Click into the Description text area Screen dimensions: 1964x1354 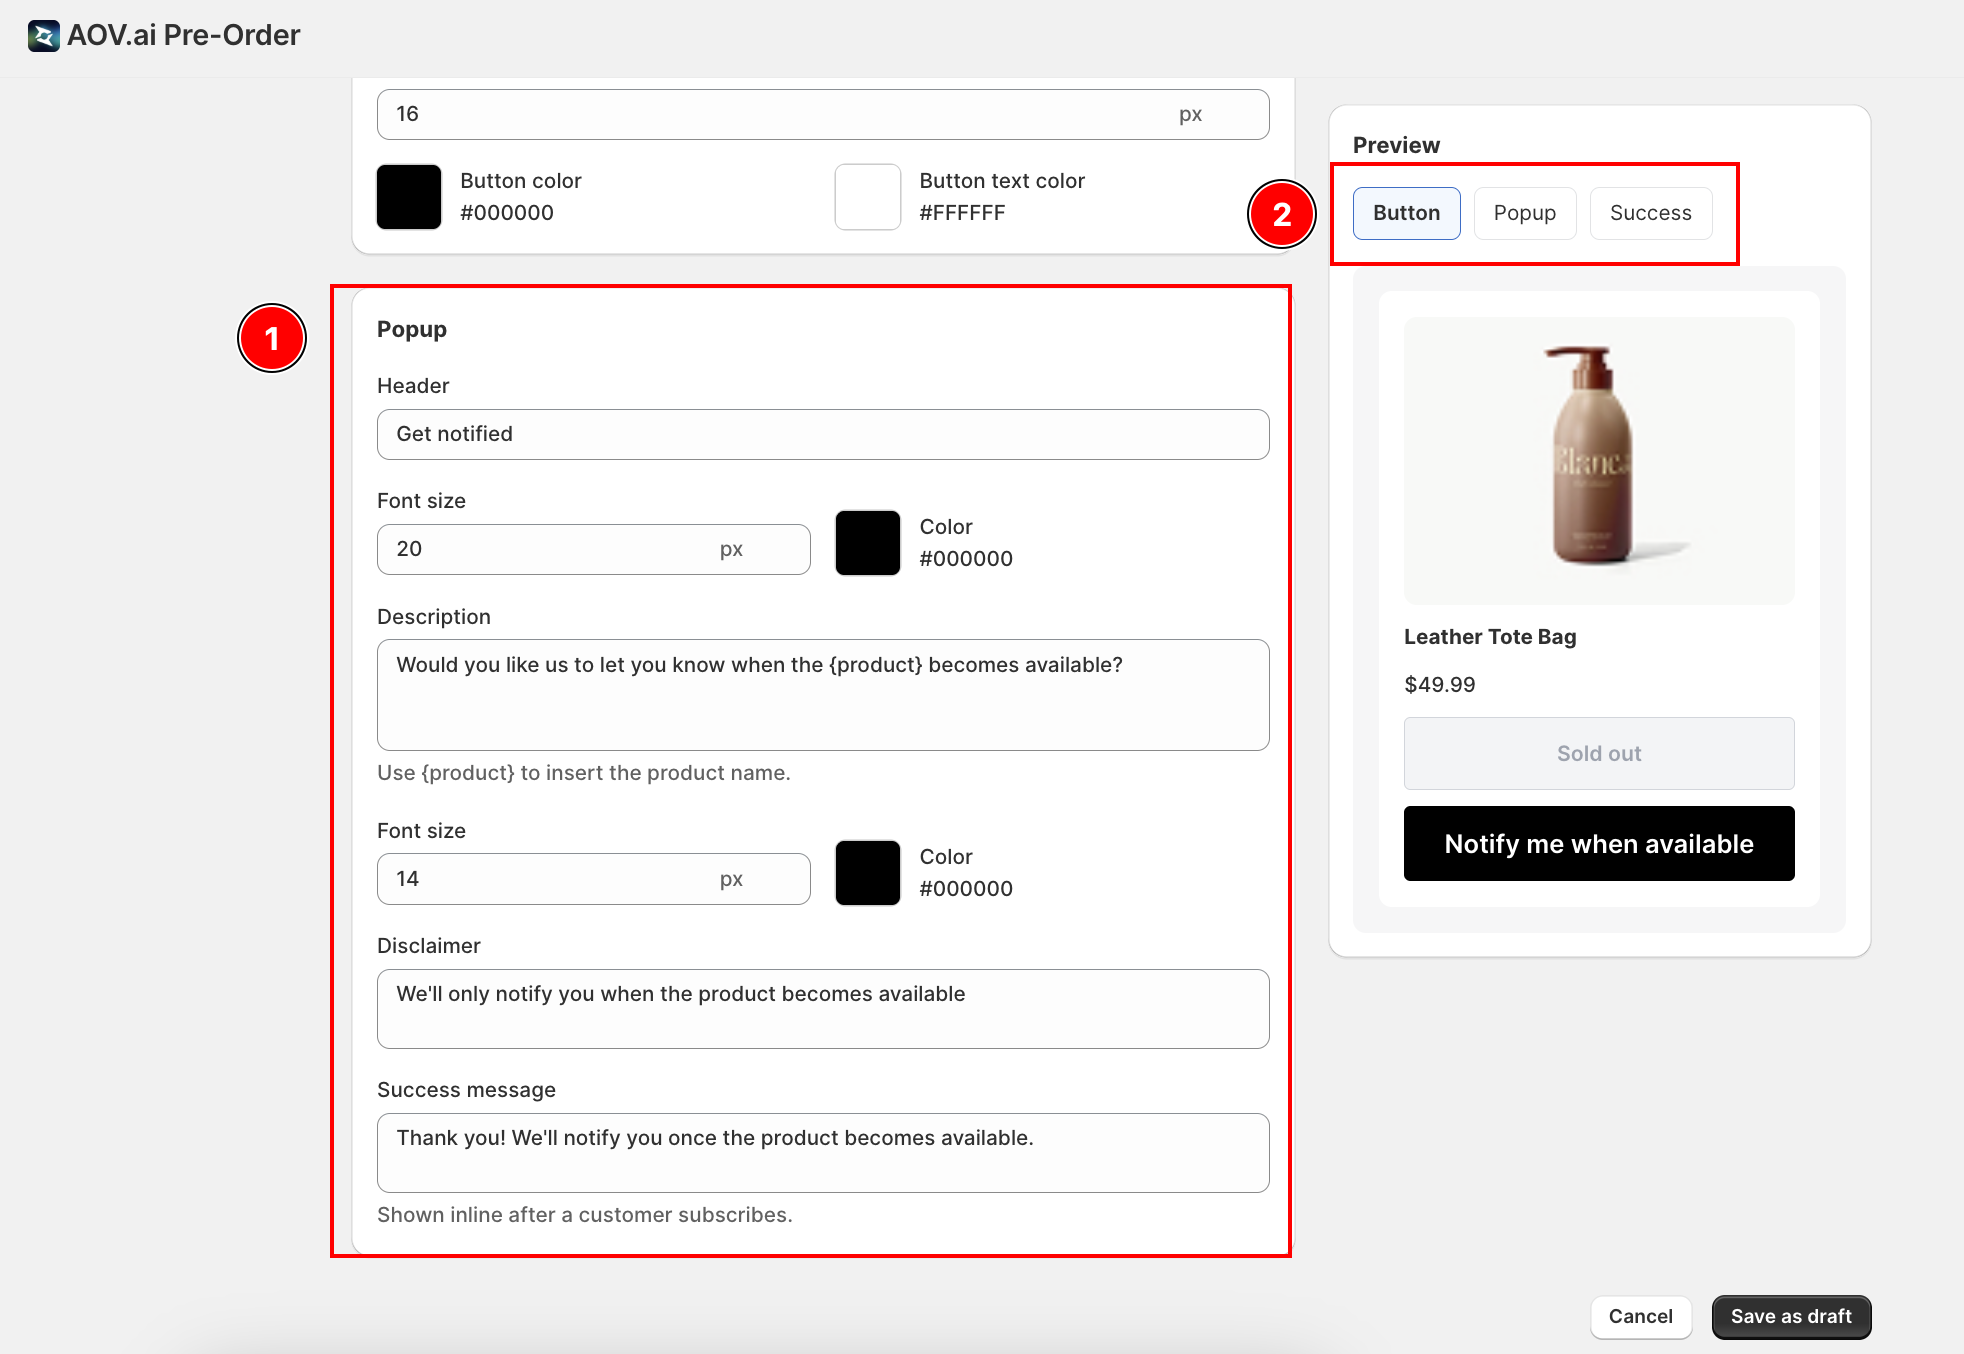pyautogui.click(x=823, y=695)
